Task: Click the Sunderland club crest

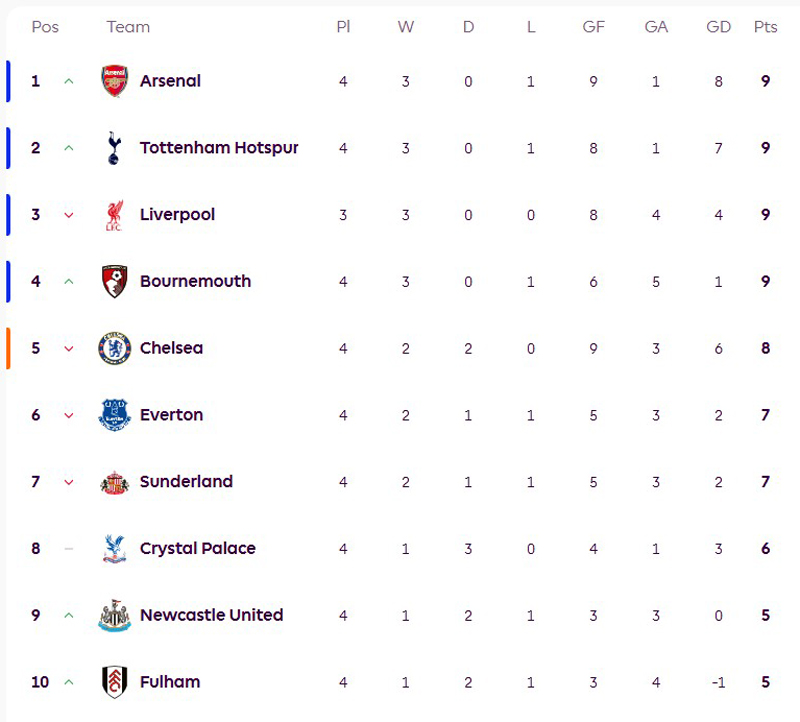Action: (x=114, y=482)
